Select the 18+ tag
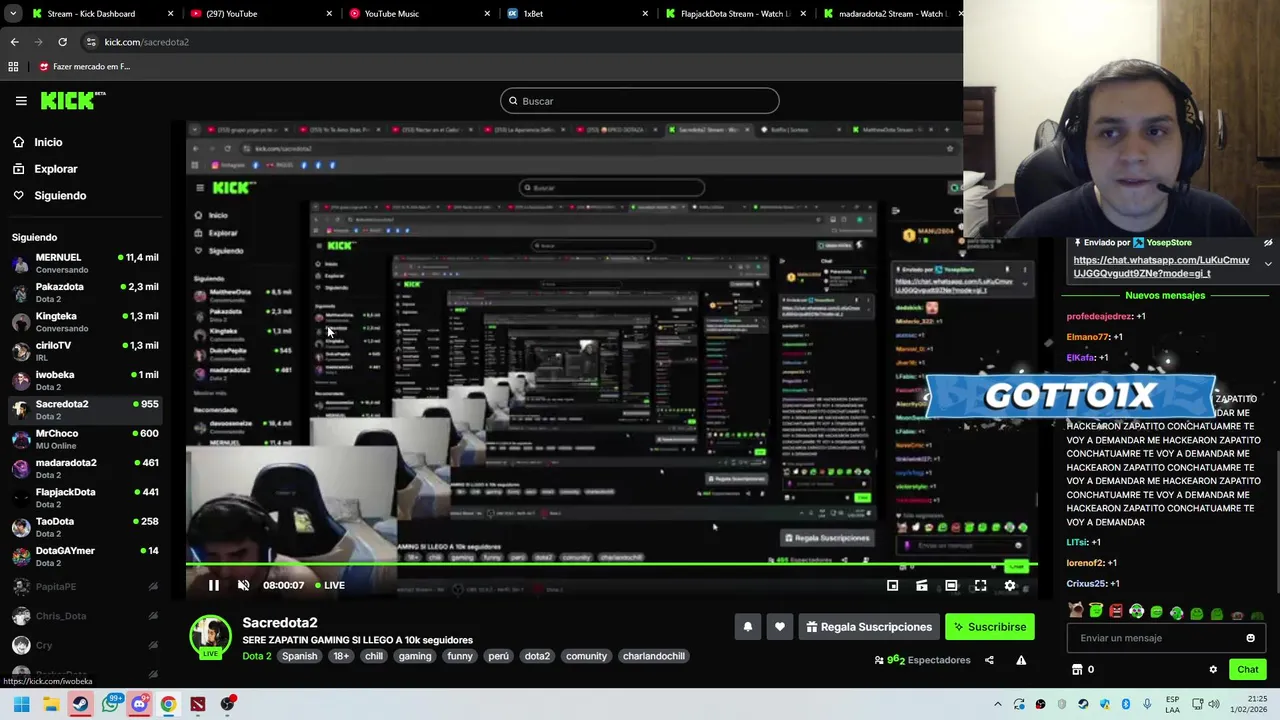 coord(341,657)
